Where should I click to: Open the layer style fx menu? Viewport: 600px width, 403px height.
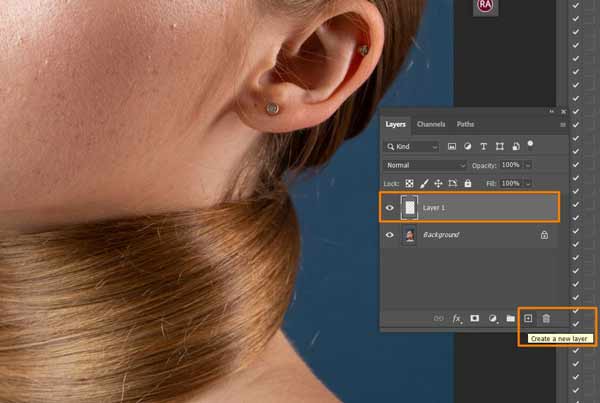[457, 318]
